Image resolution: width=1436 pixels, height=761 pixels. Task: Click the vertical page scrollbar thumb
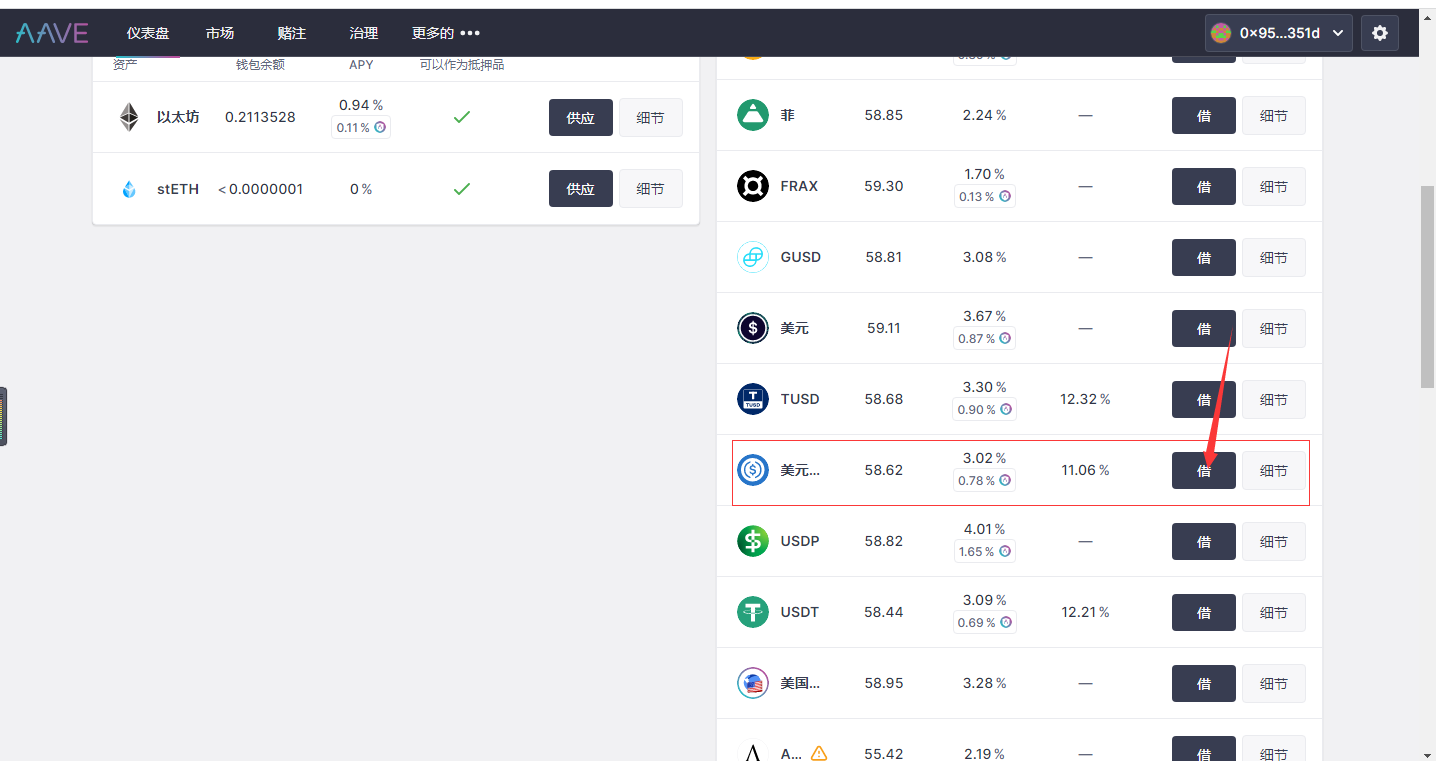tap(1427, 286)
